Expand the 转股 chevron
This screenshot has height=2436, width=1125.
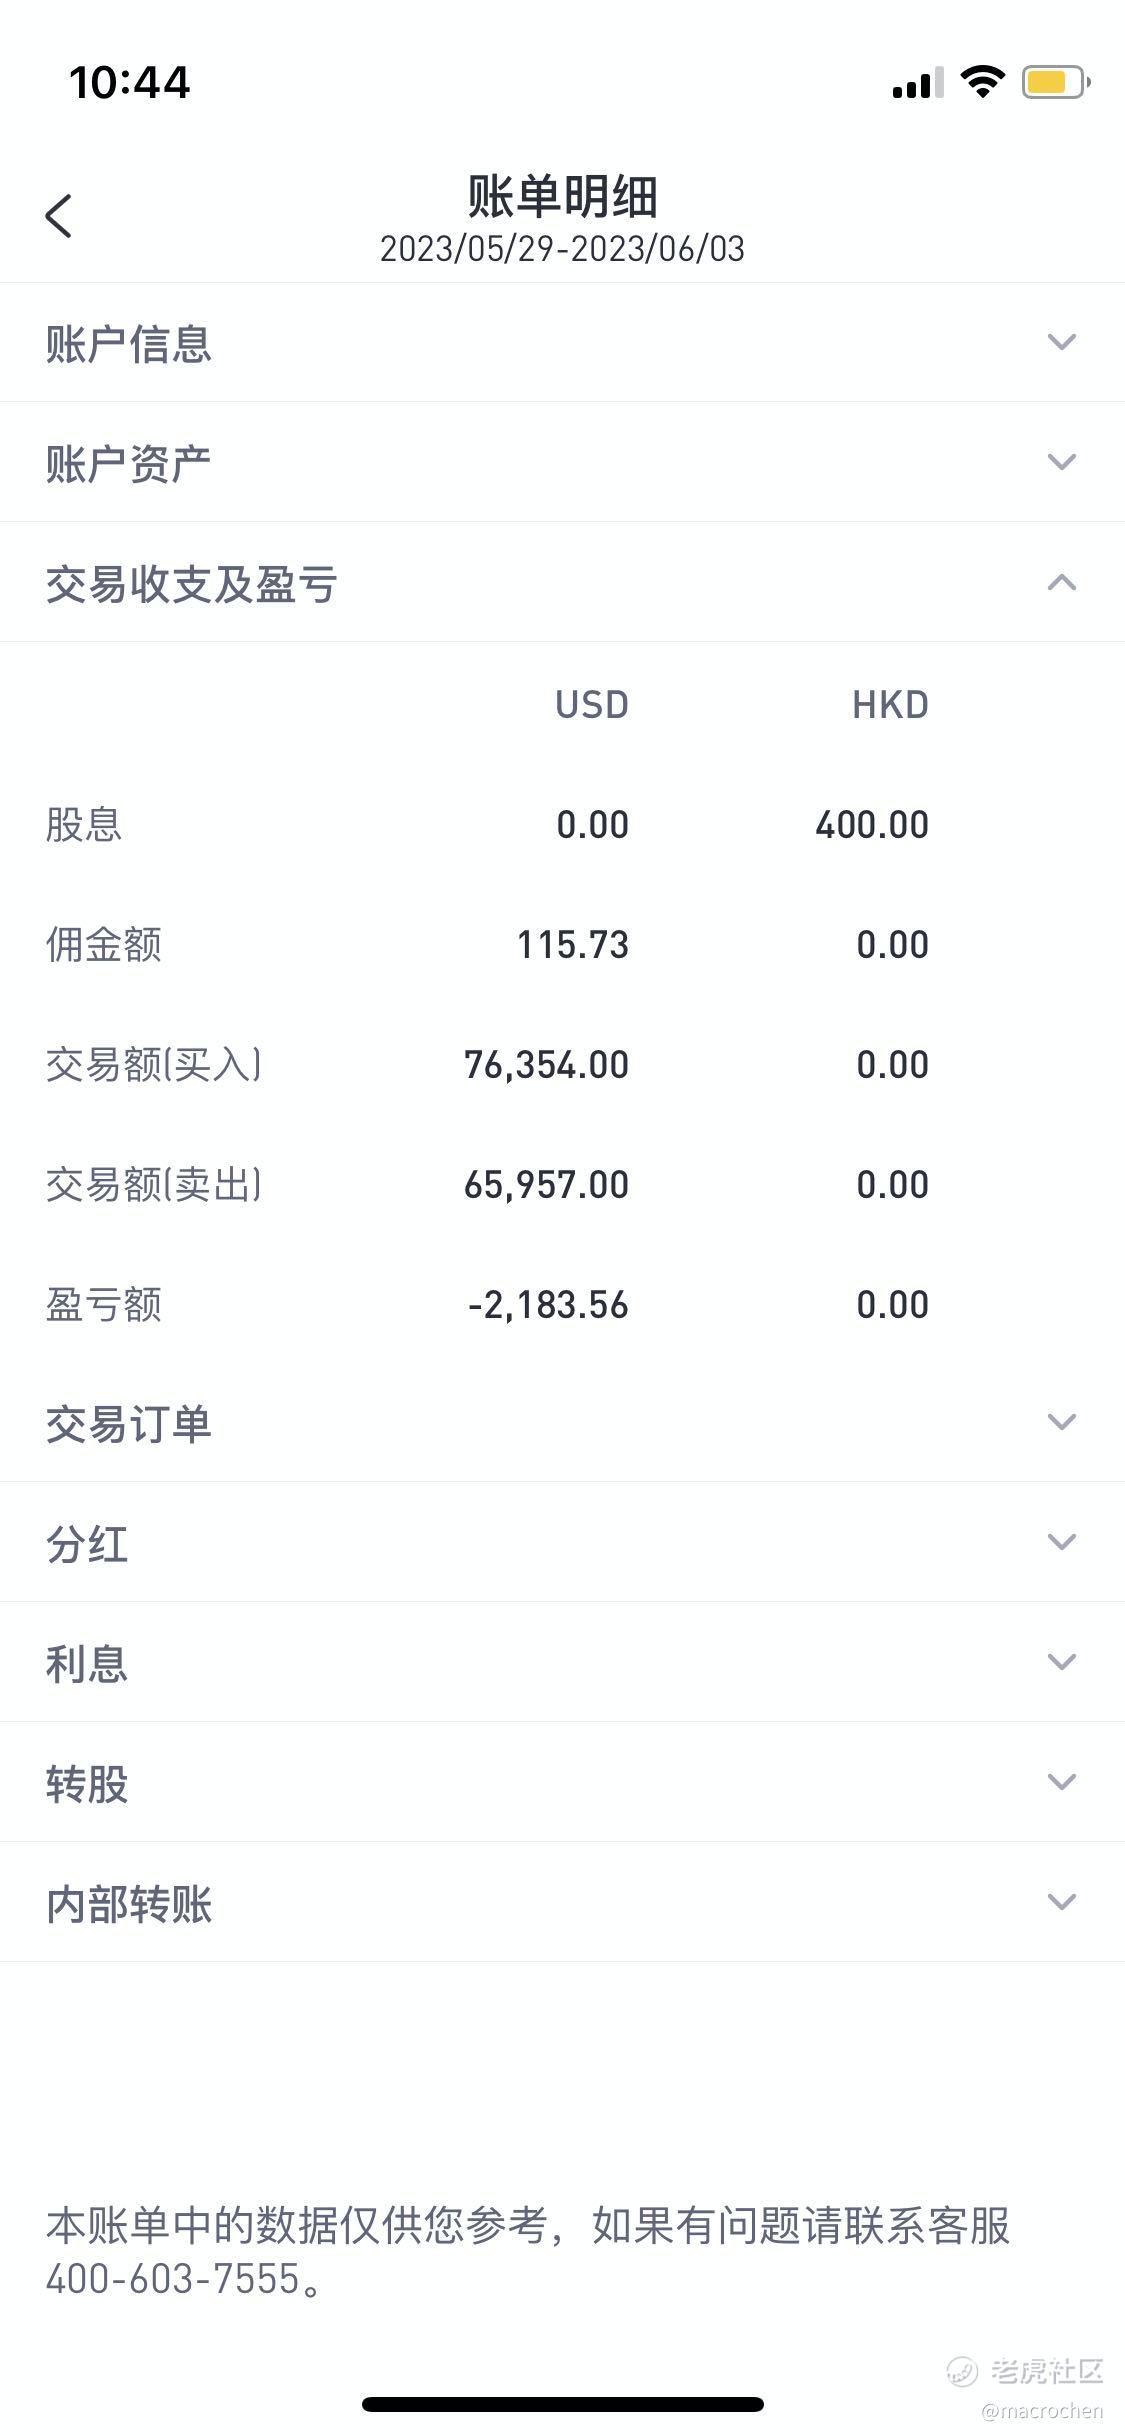[1061, 1782]
